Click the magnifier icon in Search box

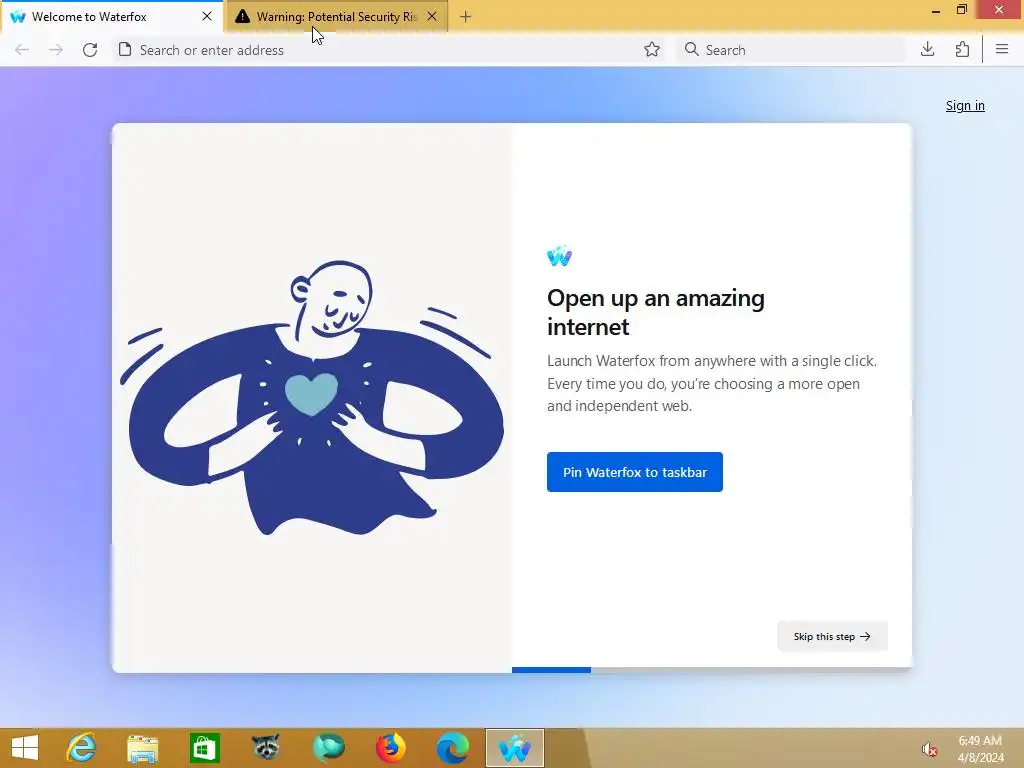(x=692, y=50)
